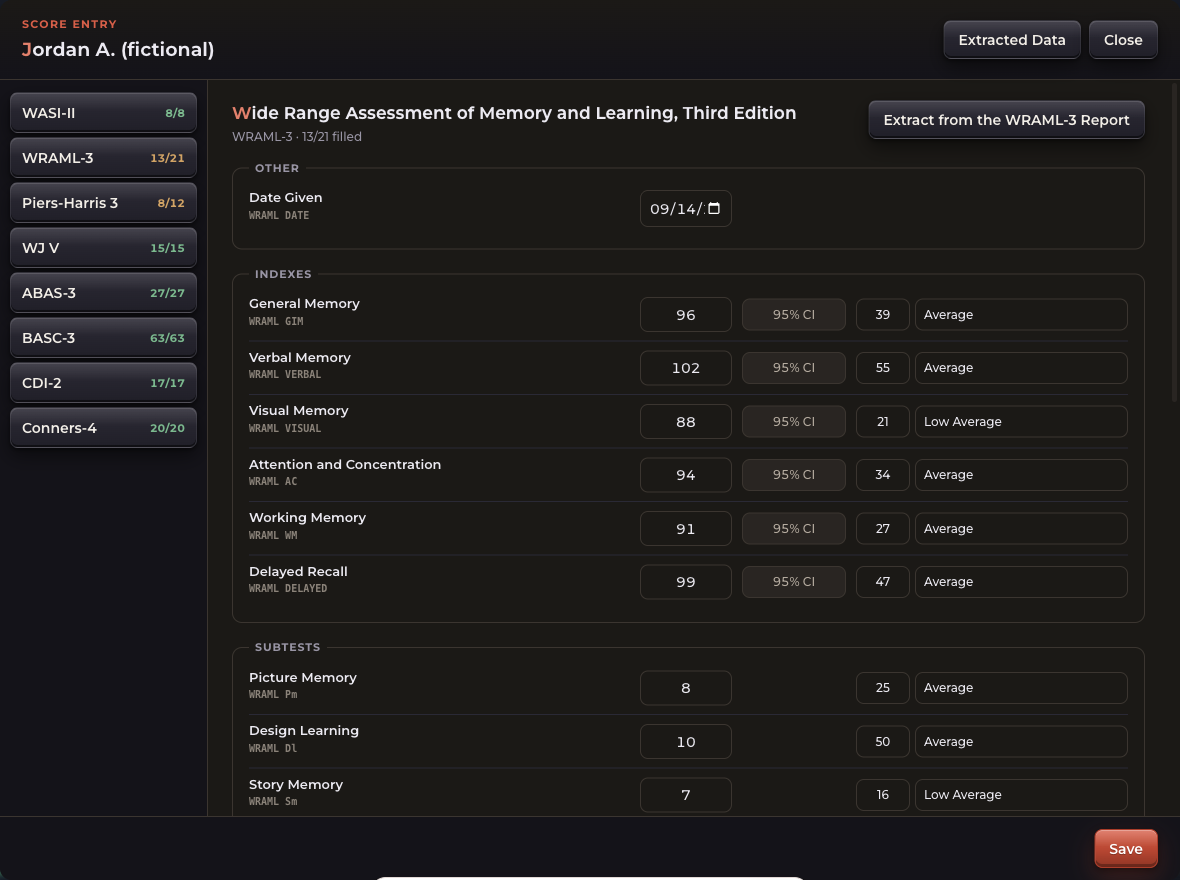Click the 'WRAML GIM' code label
This screenshot has width=1180, height=880.
coord(276,321)
